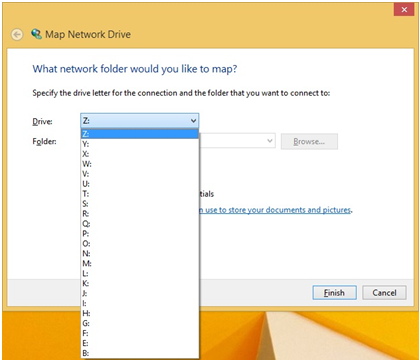The width and height of the screenshot is (419, 361).
Task: Set drive letter to B:
Action: click(140, 353)
